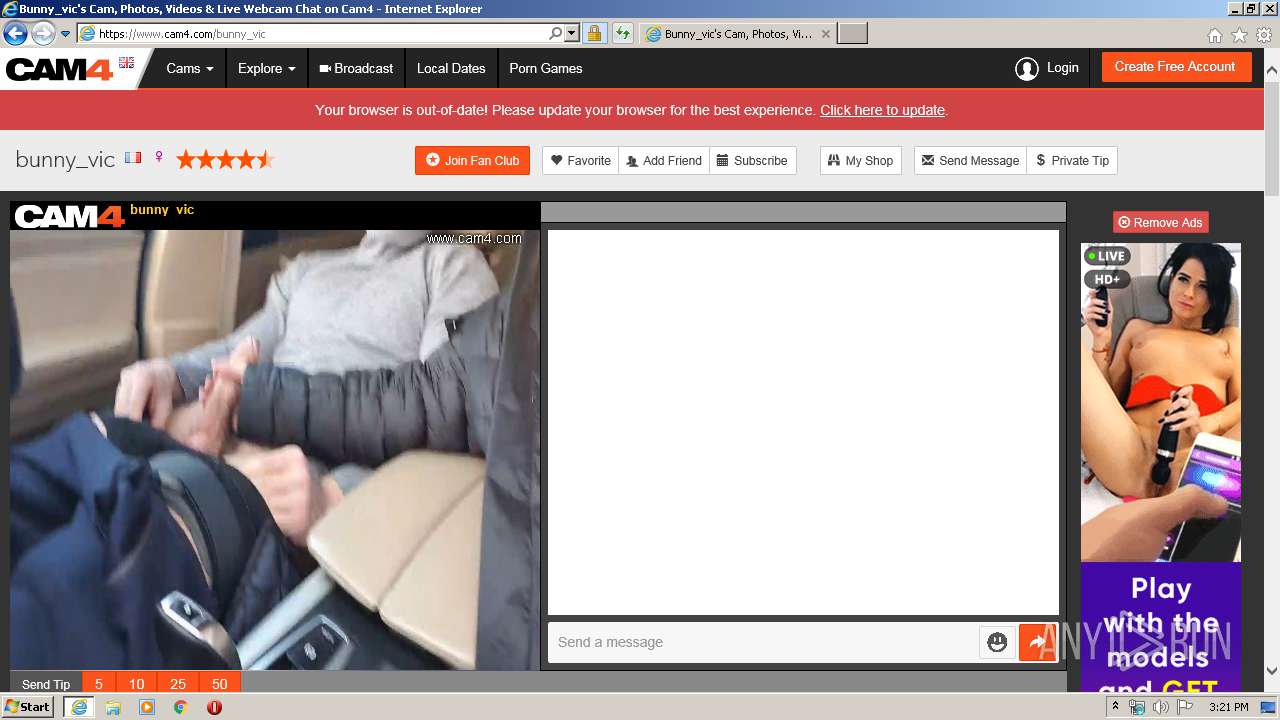Select the Bunny_vic's Cam browser tab
Image resolution: width=1280 pixels, height=720 pixels.
pos(737,34)
